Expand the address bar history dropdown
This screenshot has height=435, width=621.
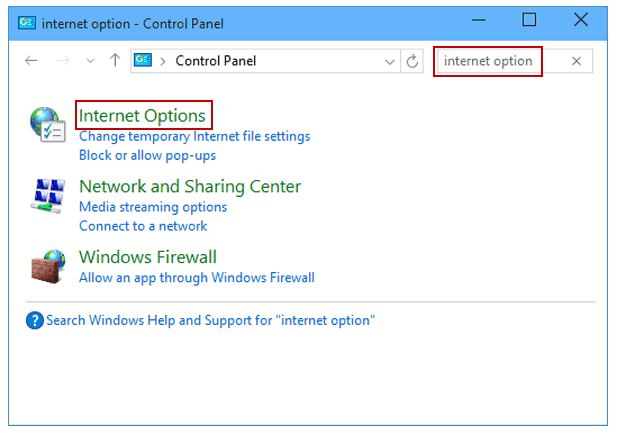390,62
